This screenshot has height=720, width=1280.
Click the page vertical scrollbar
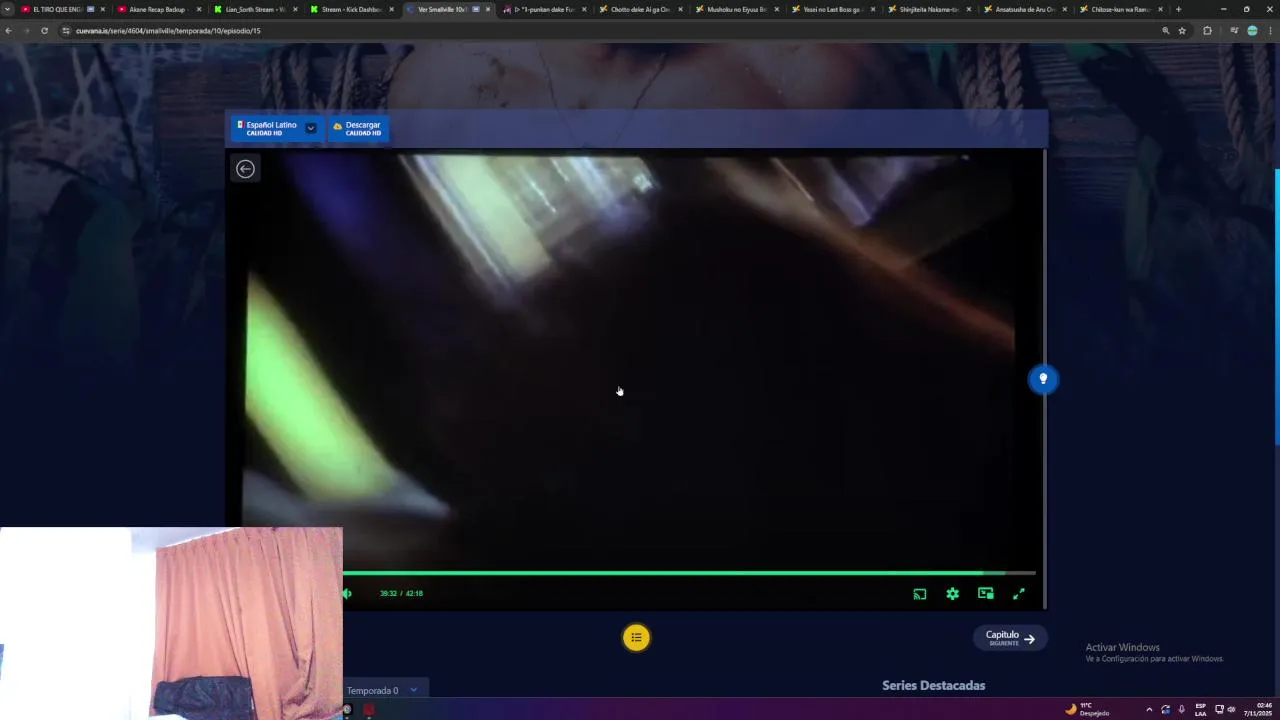(x=1277, y=306)
